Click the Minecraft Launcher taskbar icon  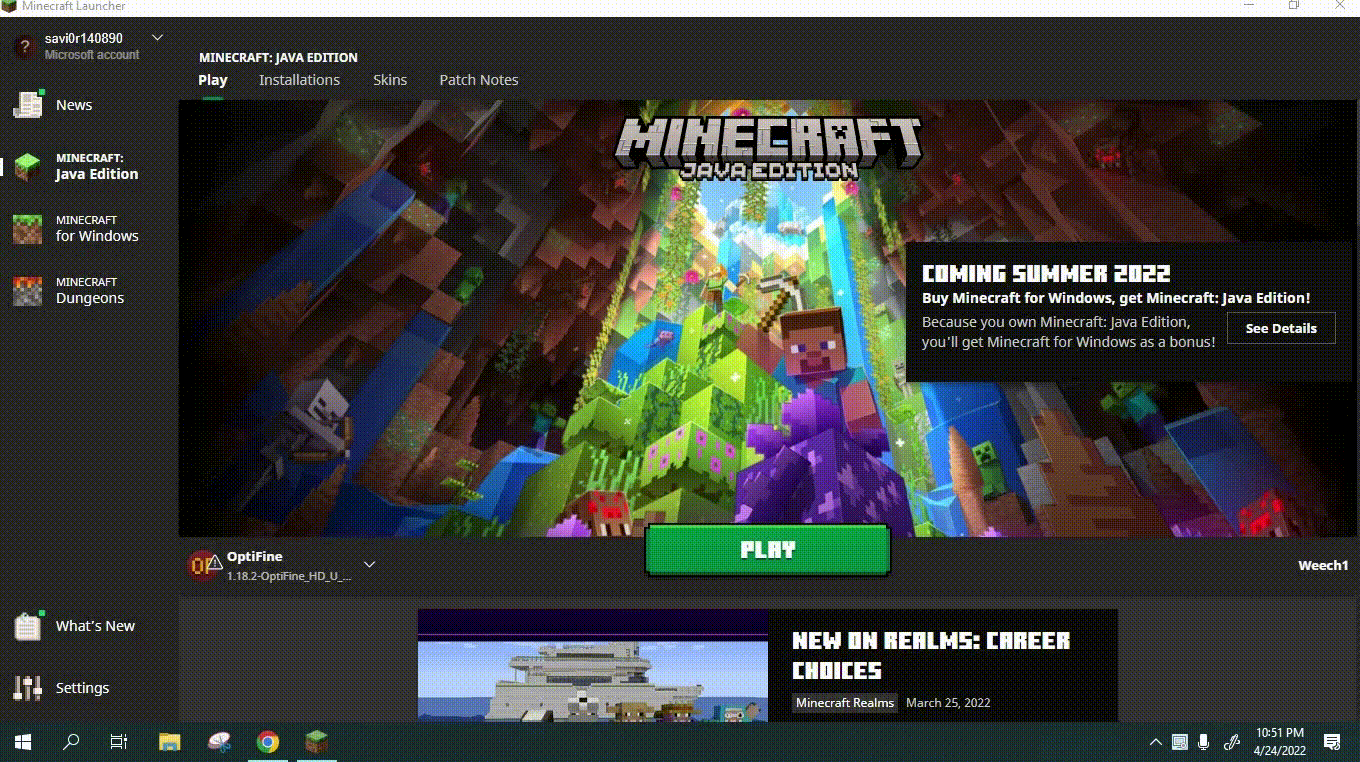click(316, 742)
